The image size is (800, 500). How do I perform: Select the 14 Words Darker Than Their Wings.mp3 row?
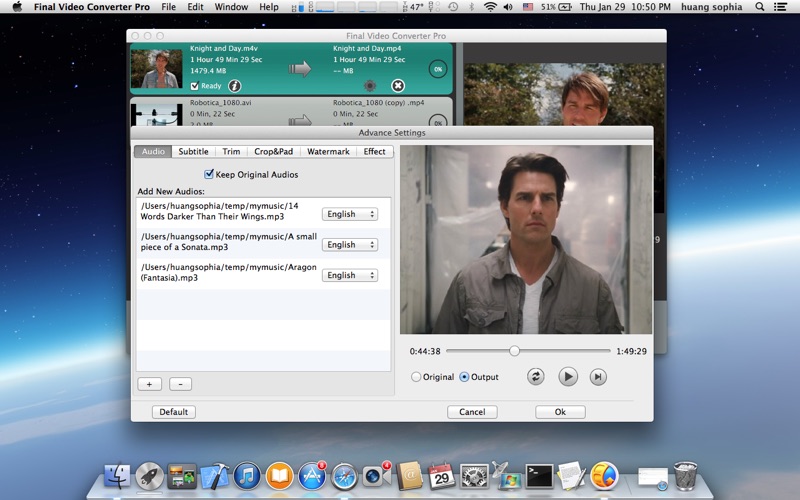pyautogui.click(x=263, y=213)
